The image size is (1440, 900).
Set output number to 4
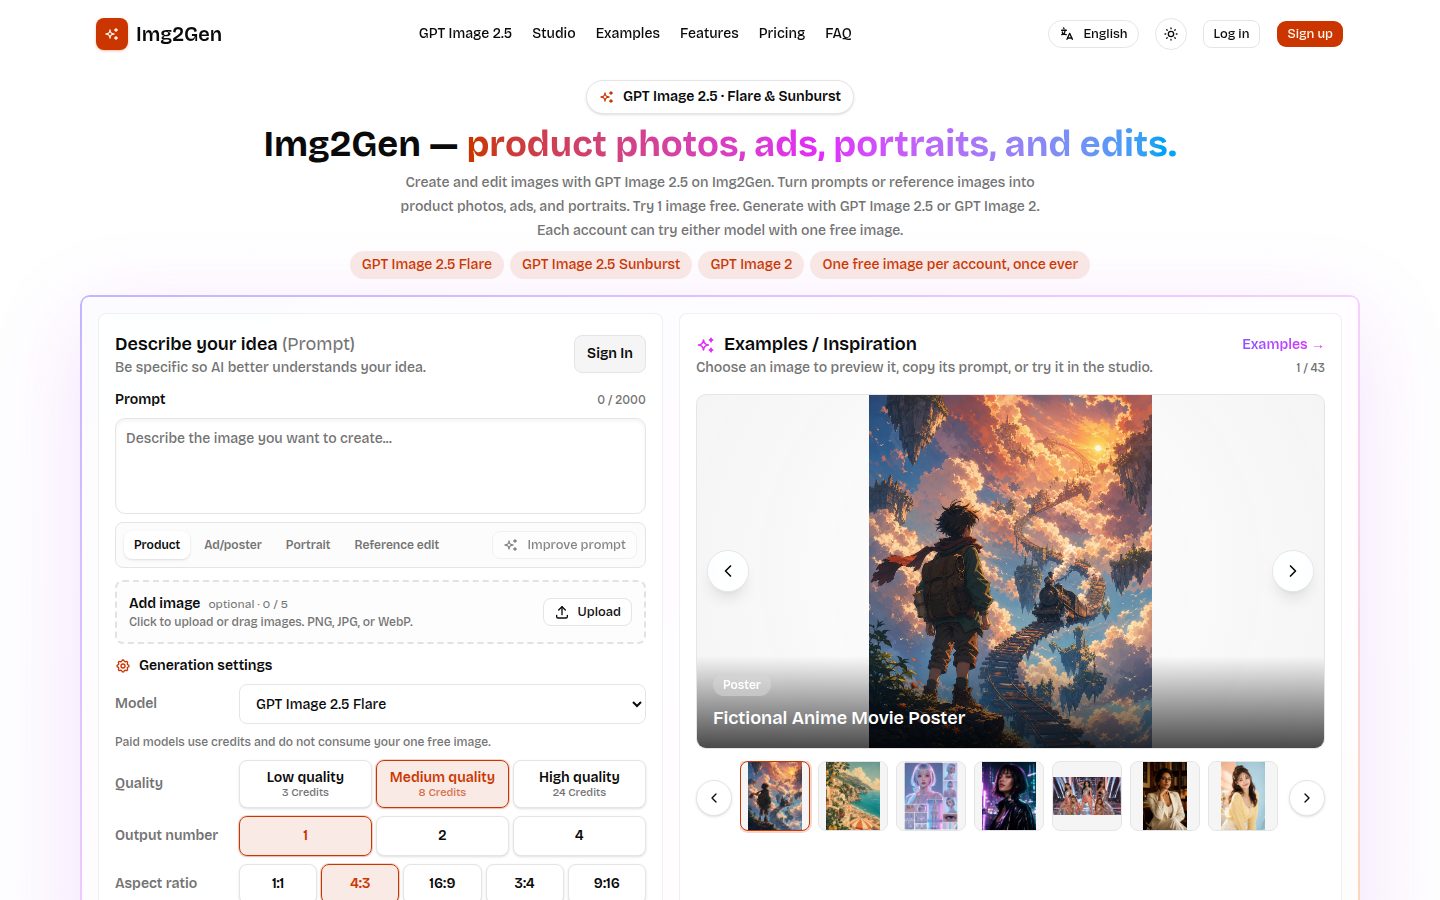(579, 836)
